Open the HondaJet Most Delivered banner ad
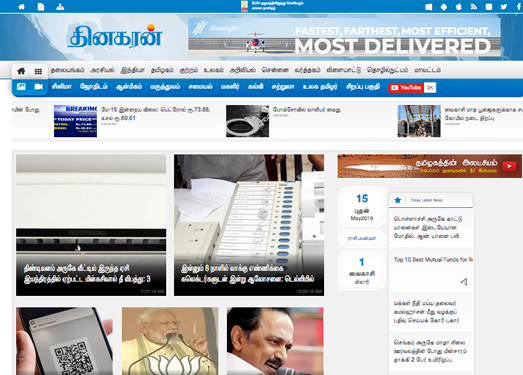Screen dimensions: 523x375 click(x=344, y=37)
